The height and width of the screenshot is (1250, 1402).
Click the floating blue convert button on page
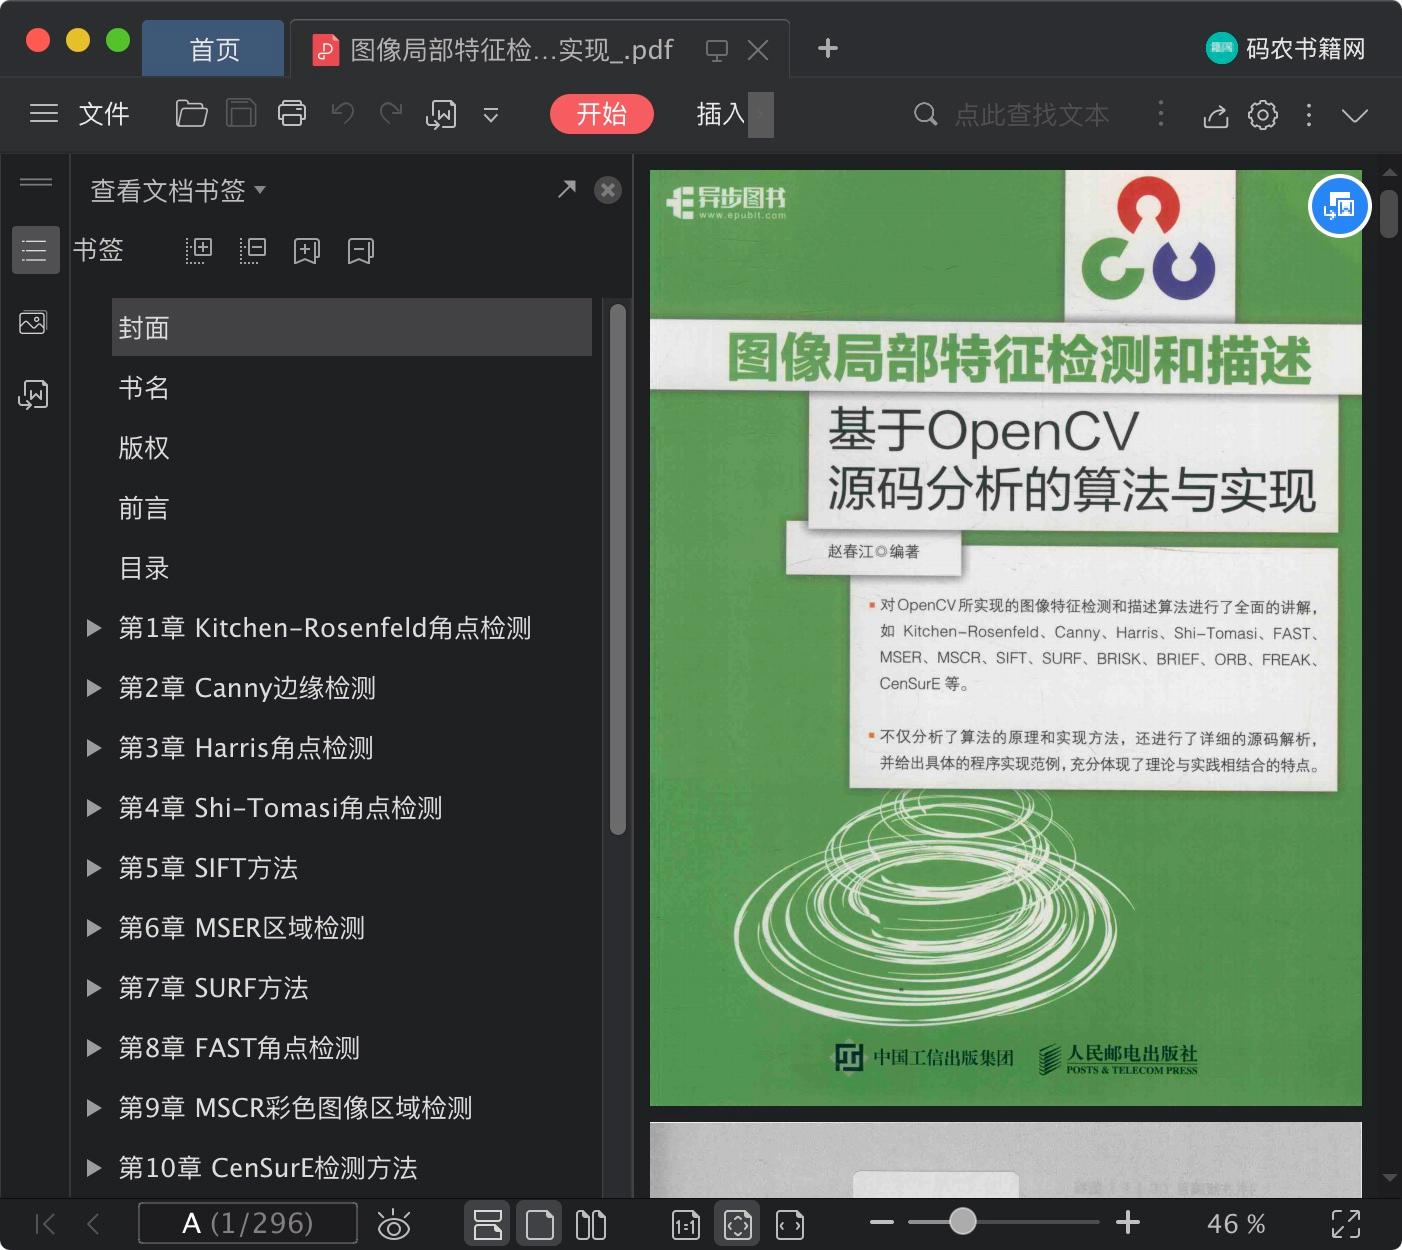coord(1339,207)
